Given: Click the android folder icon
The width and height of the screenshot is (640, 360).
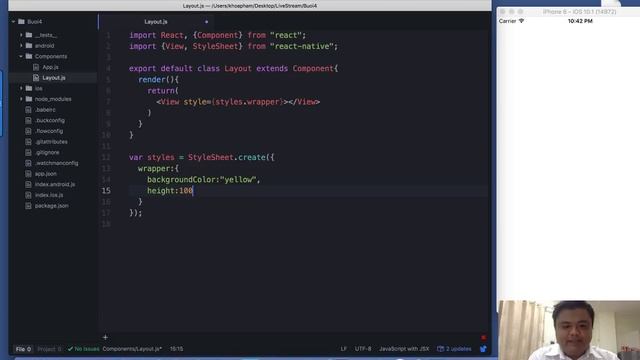Looking at the screenshot, I should (x=29, y=46).
